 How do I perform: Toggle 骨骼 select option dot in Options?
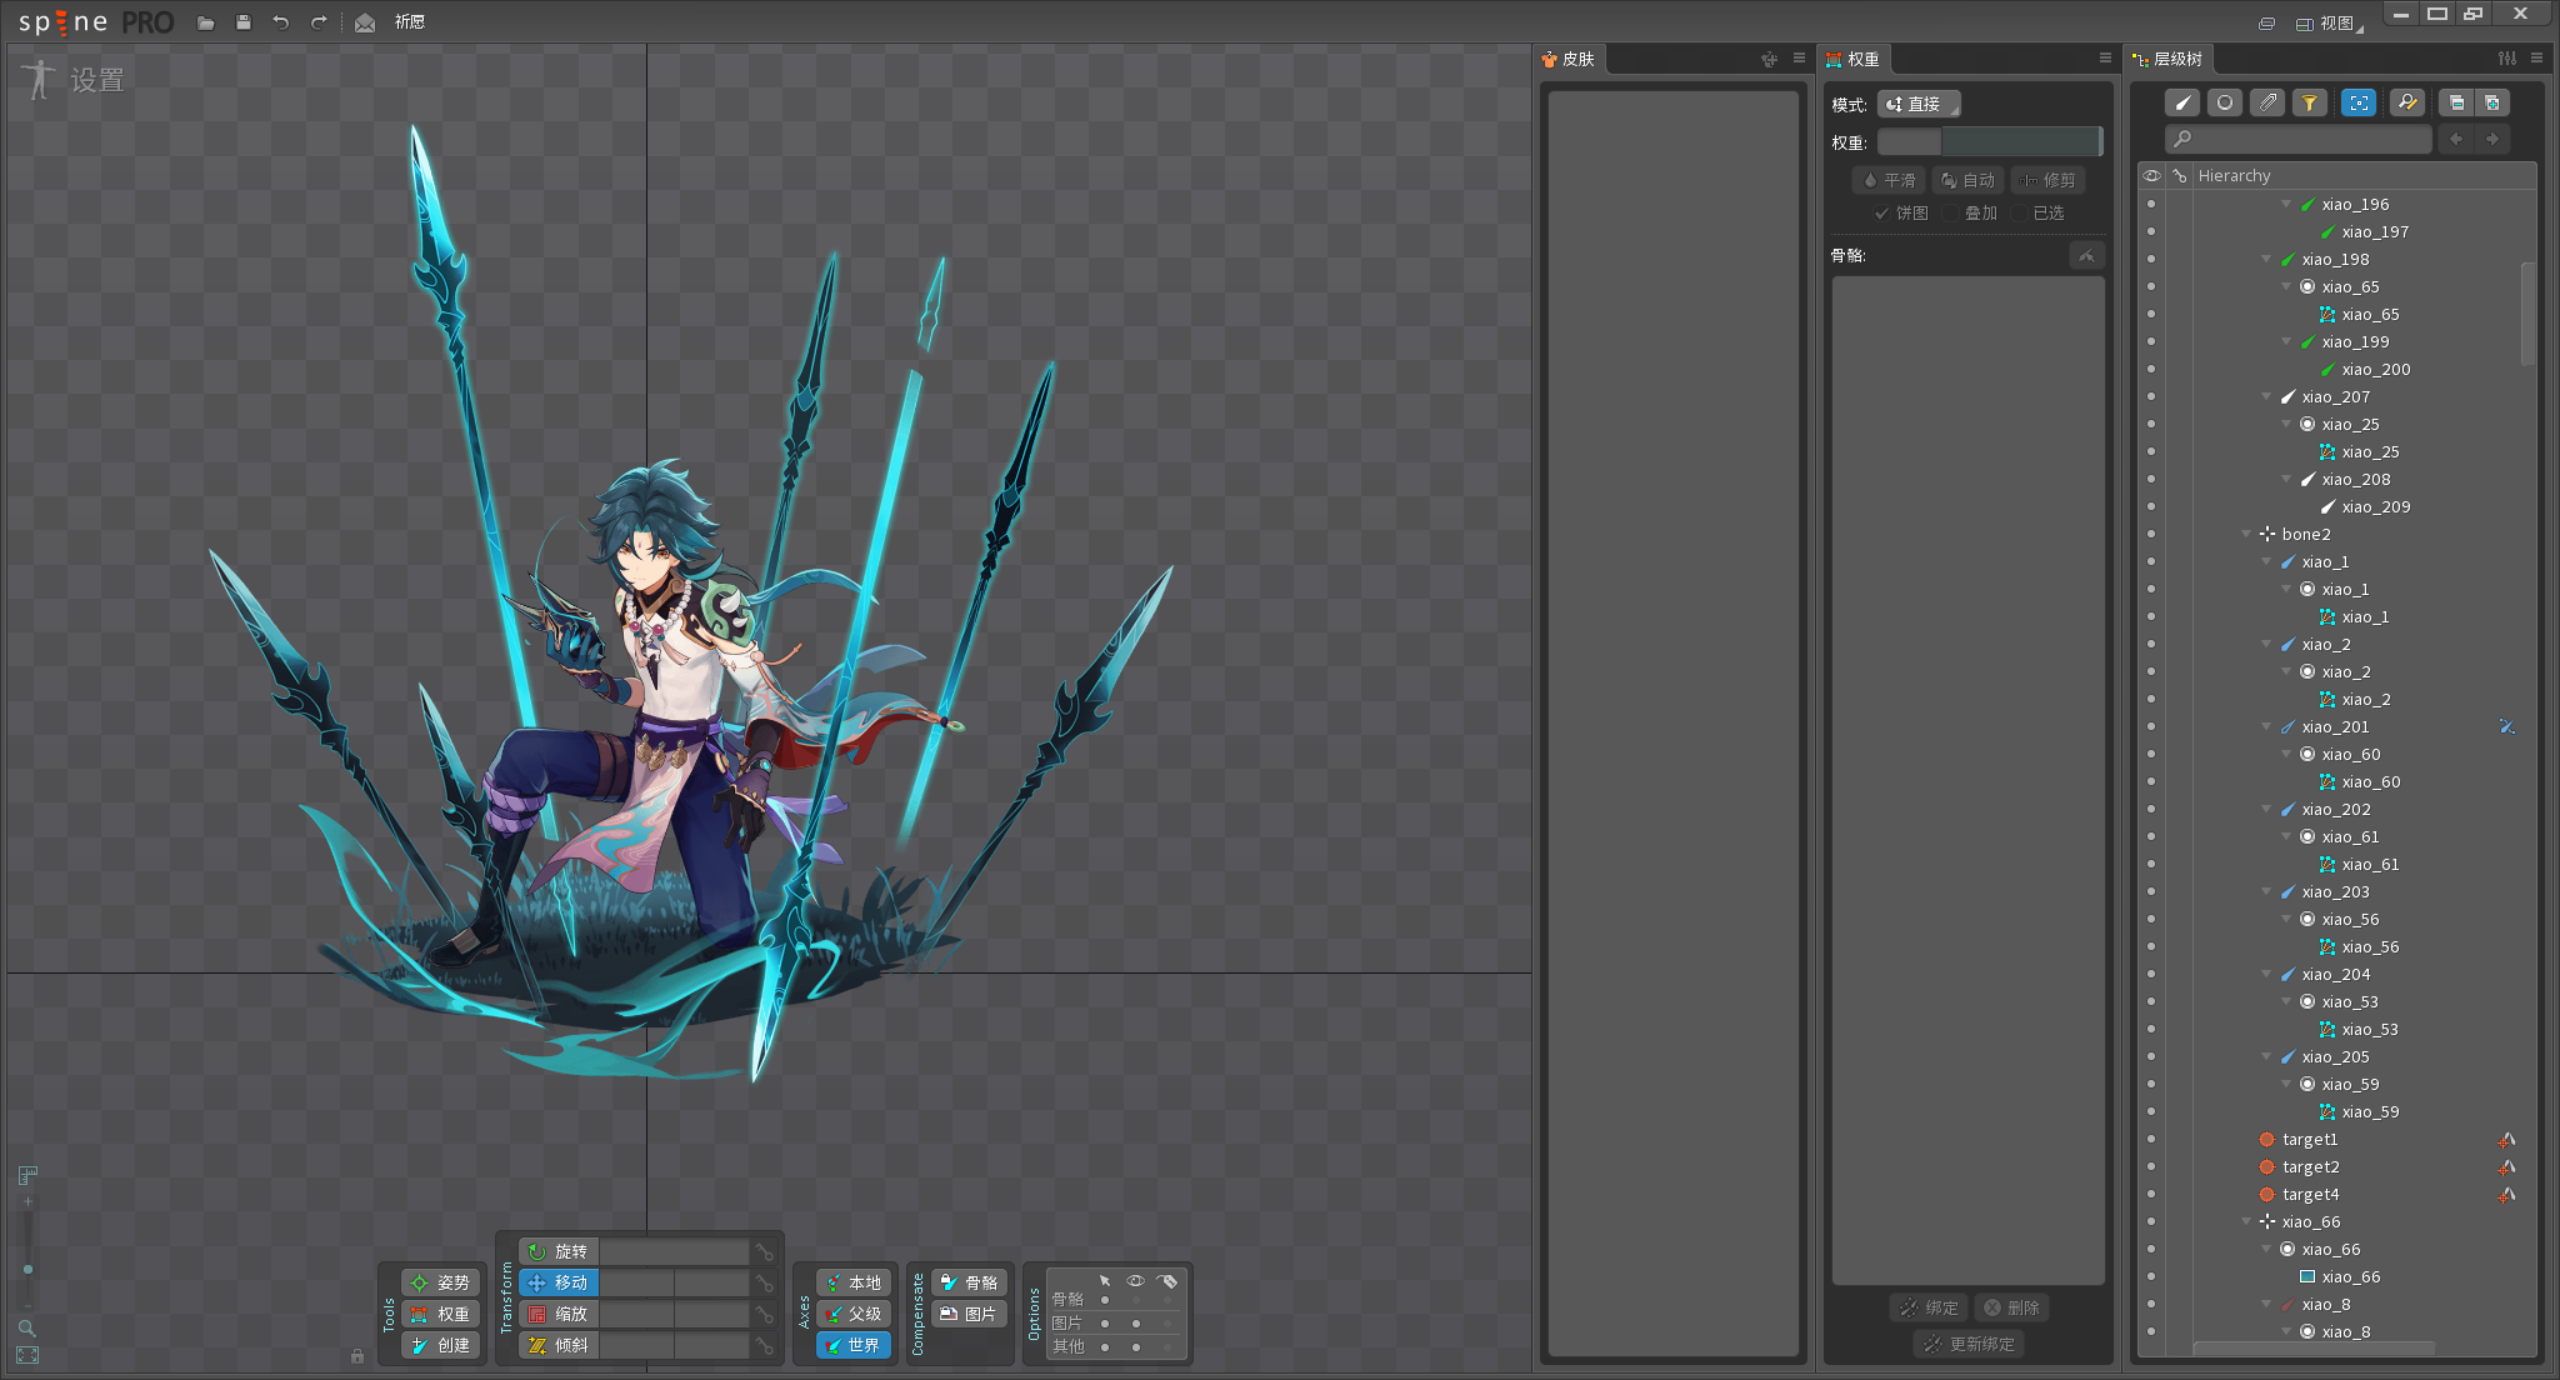pos(1105,1300)
